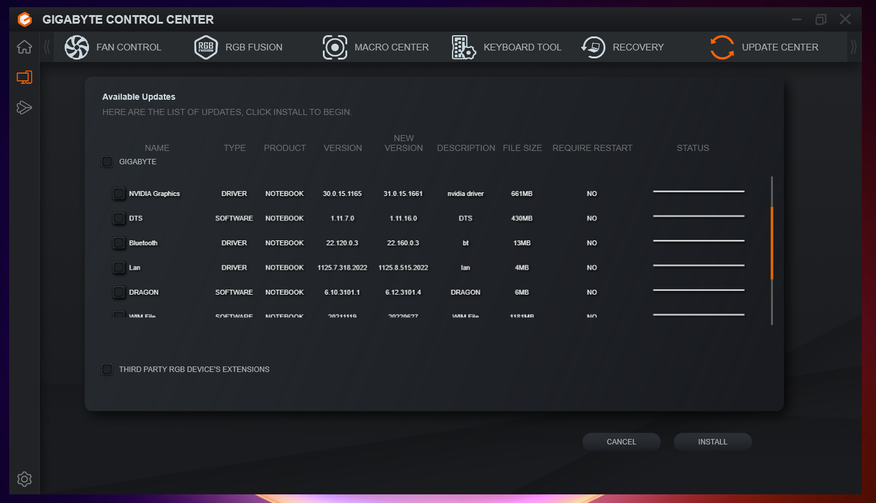The height and width of the screenshot is (503, 876).
Task: Enable Third Party RGB Device's Extensions checkbox
Action: (x=107, y=369)
